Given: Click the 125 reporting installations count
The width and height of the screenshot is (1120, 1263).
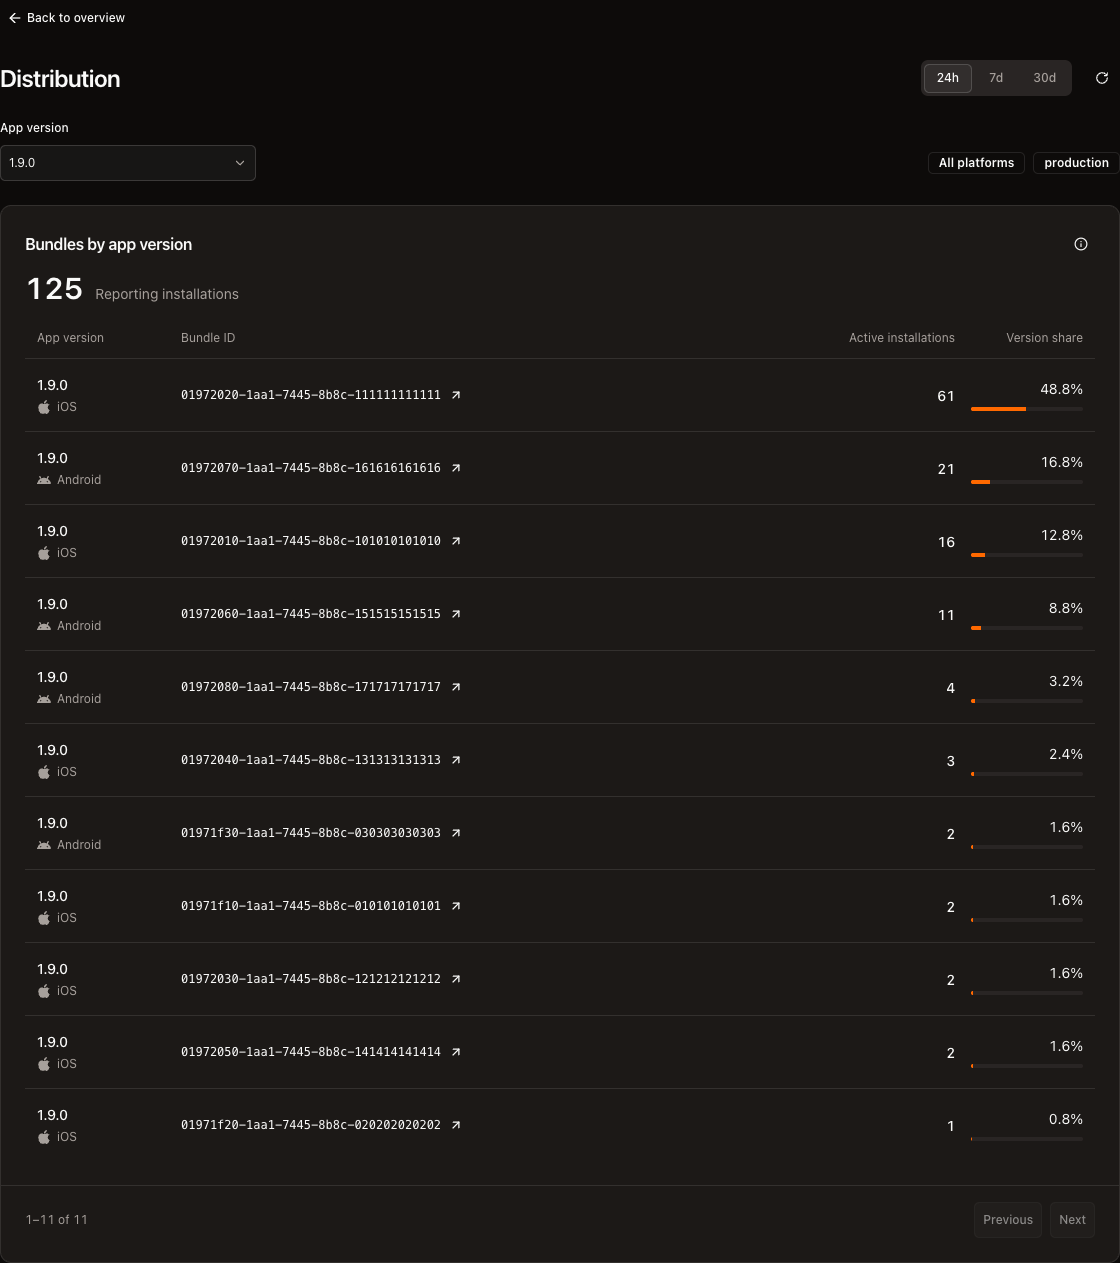Looking at the screenshot, I should tap(55, 289).
